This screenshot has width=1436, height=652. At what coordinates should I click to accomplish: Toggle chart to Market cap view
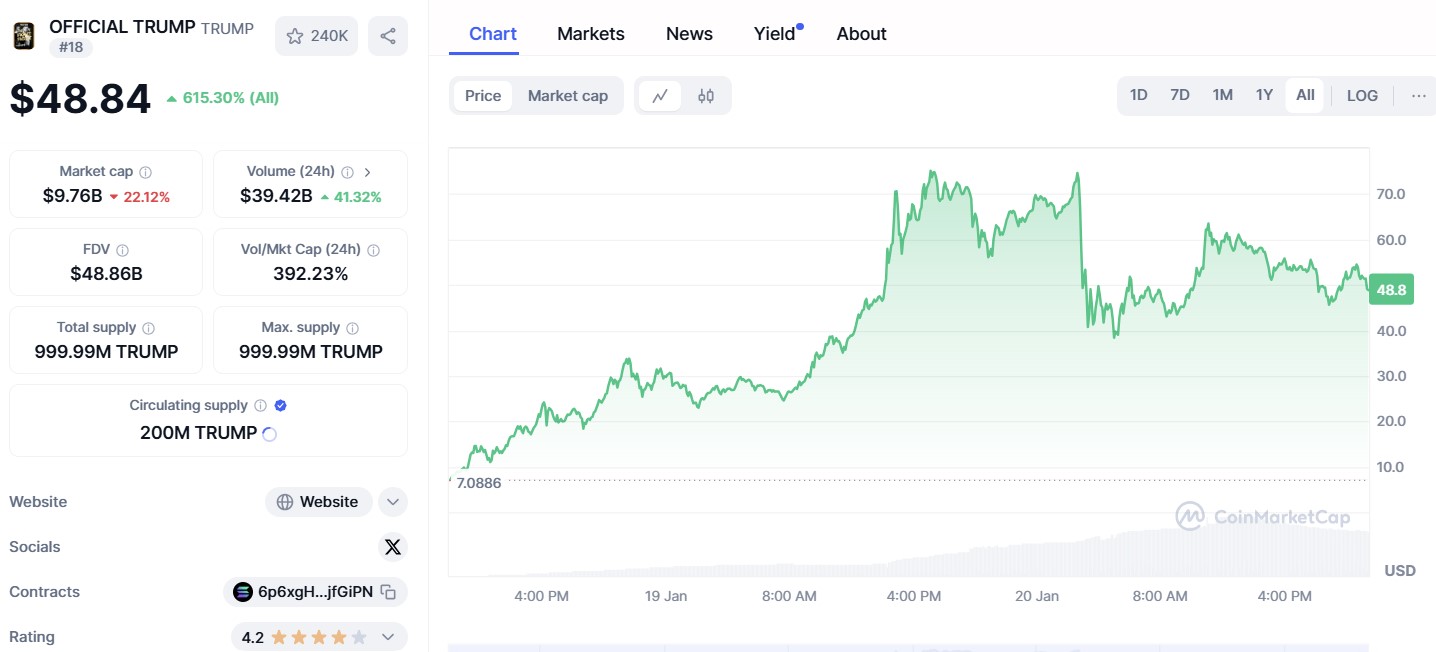[x=567, y=96]
